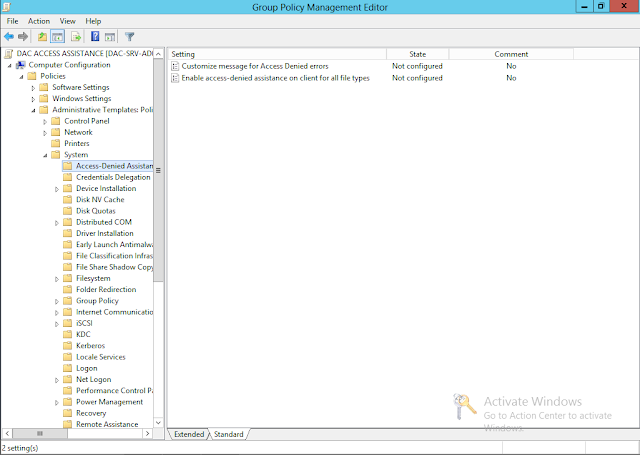The image size is (640, 455).
Task: Select Folder Redirection folder
Action: (106, 289)
